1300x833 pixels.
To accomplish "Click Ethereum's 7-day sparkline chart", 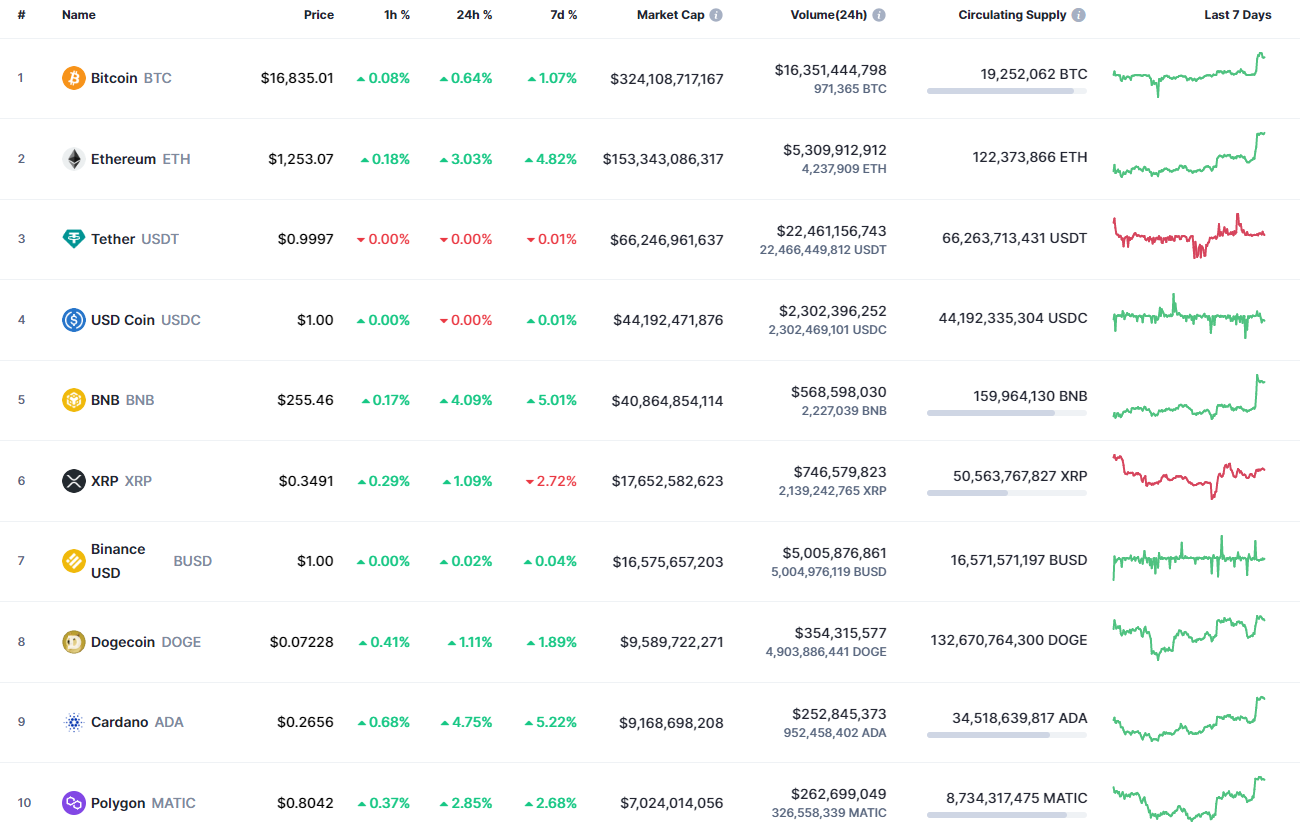I will [x=1188, y=158].
